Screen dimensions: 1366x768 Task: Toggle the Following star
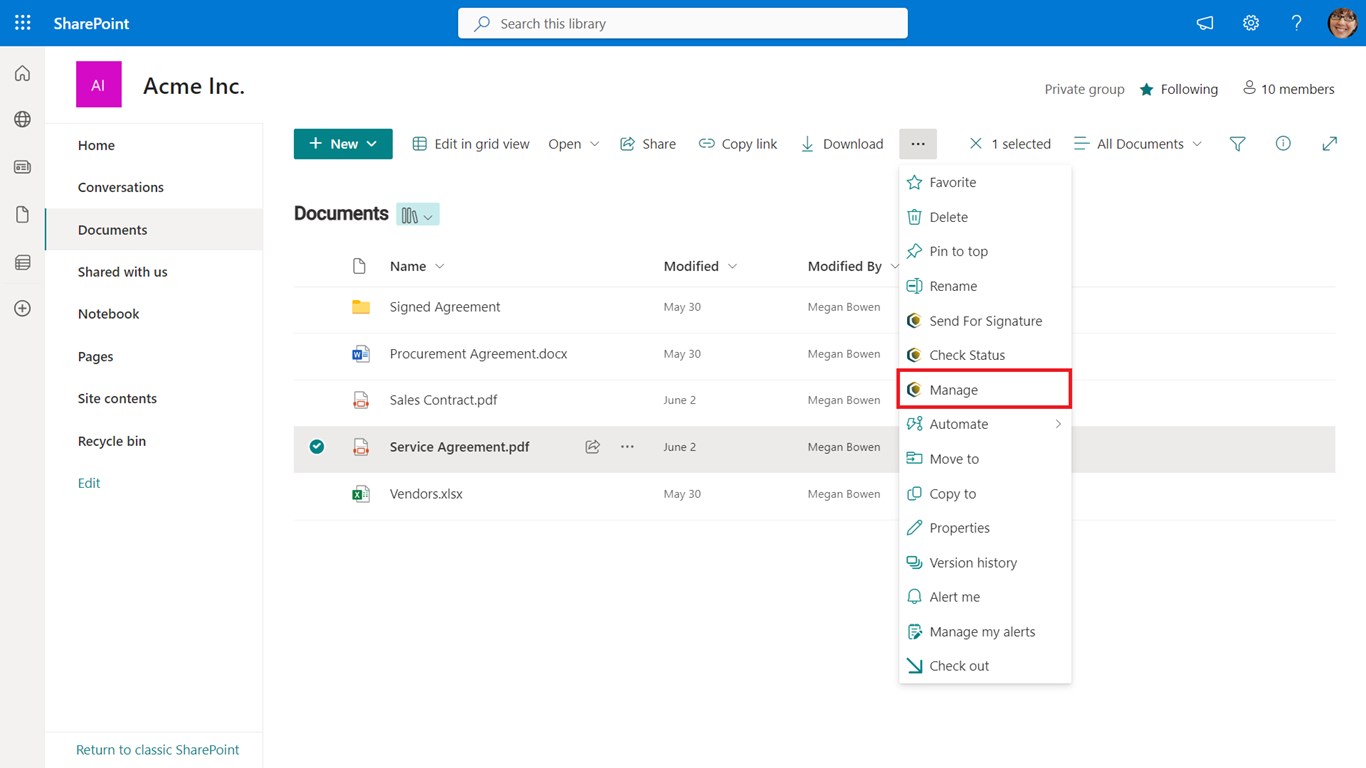[1146, 89]
